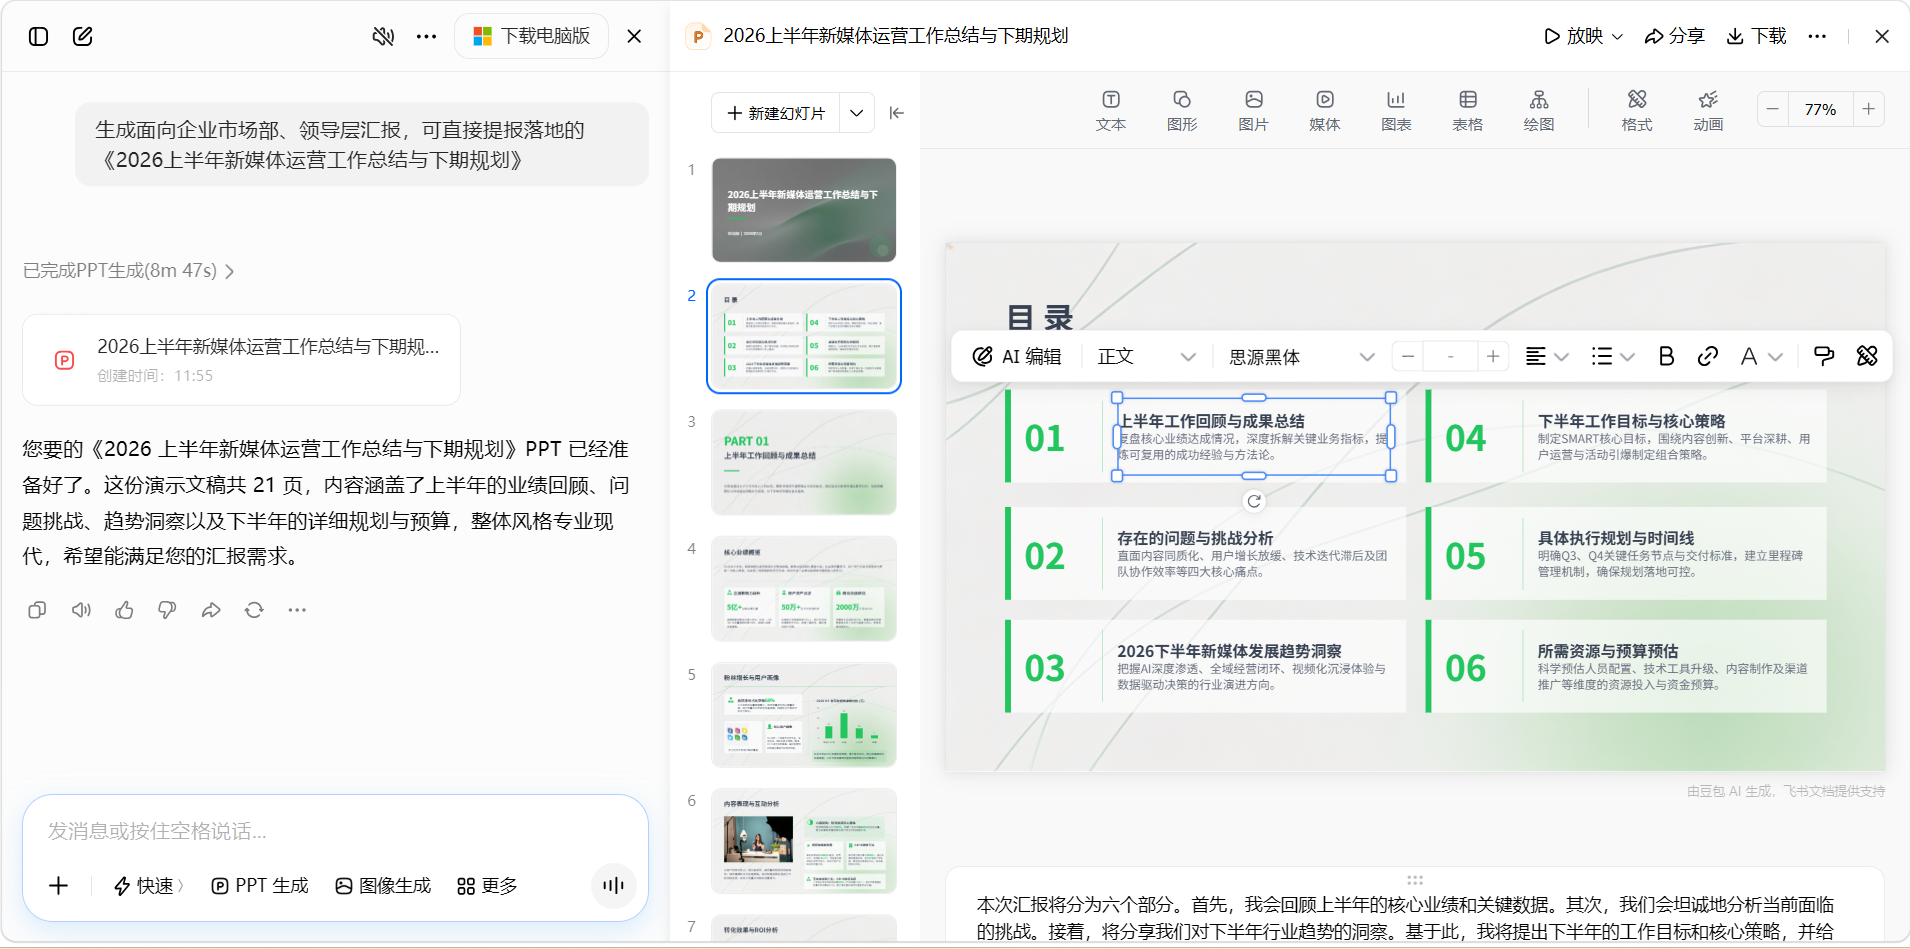
Task: Open 正文 text style dropdown
Action: coord(1147,357)
